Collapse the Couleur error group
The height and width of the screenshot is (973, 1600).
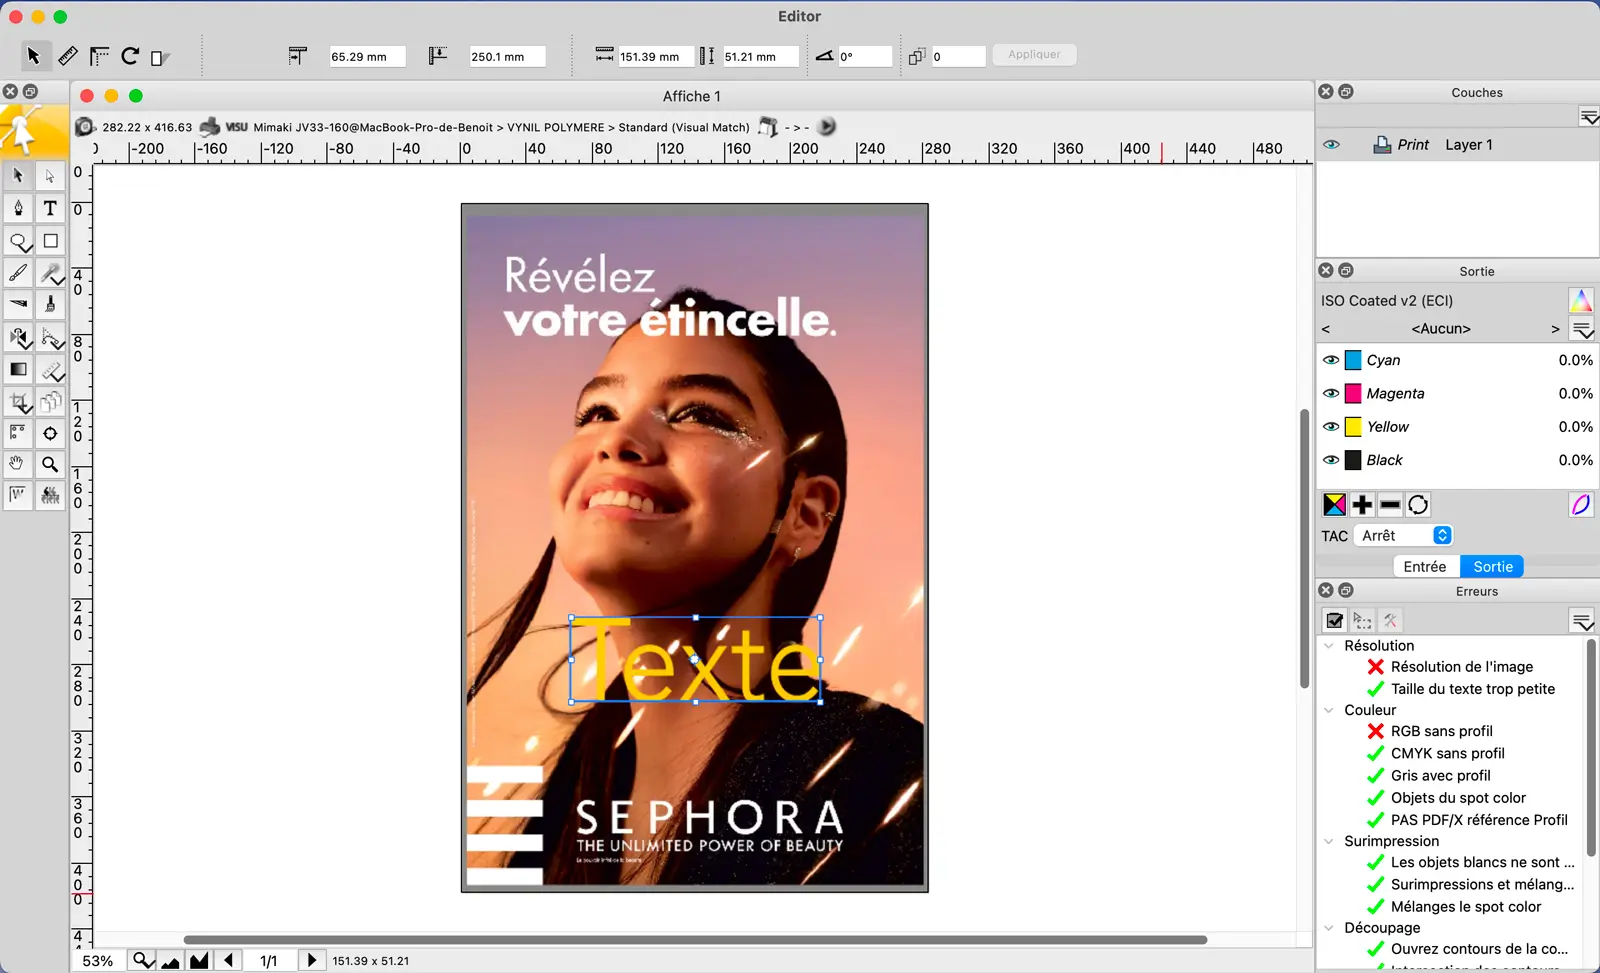[x=1329, y=710]
